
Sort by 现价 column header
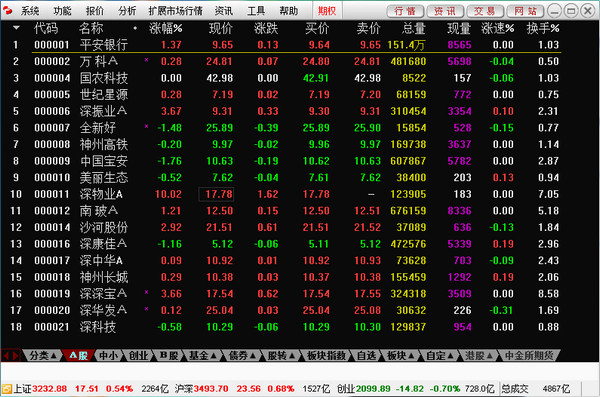[221, 28]
